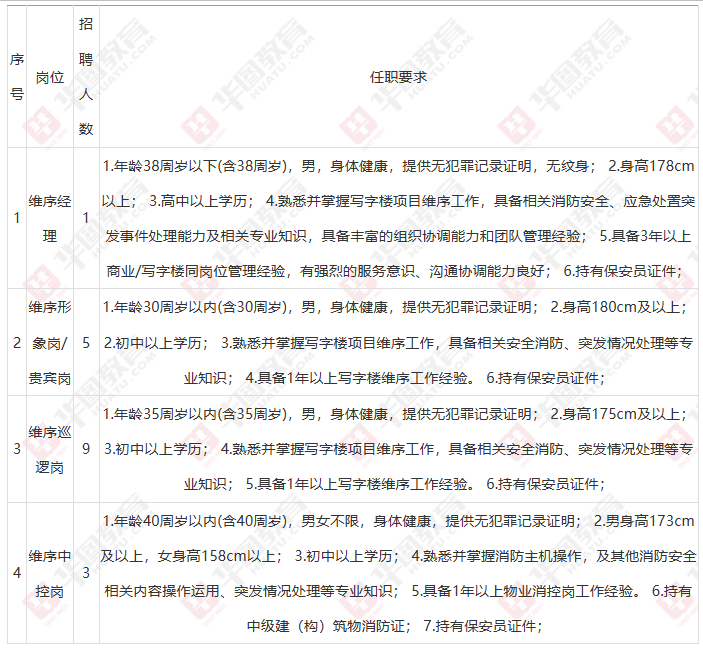Click the 招聘人数 column header
This screenshot has width=703, height=648.
pos(86,77)
